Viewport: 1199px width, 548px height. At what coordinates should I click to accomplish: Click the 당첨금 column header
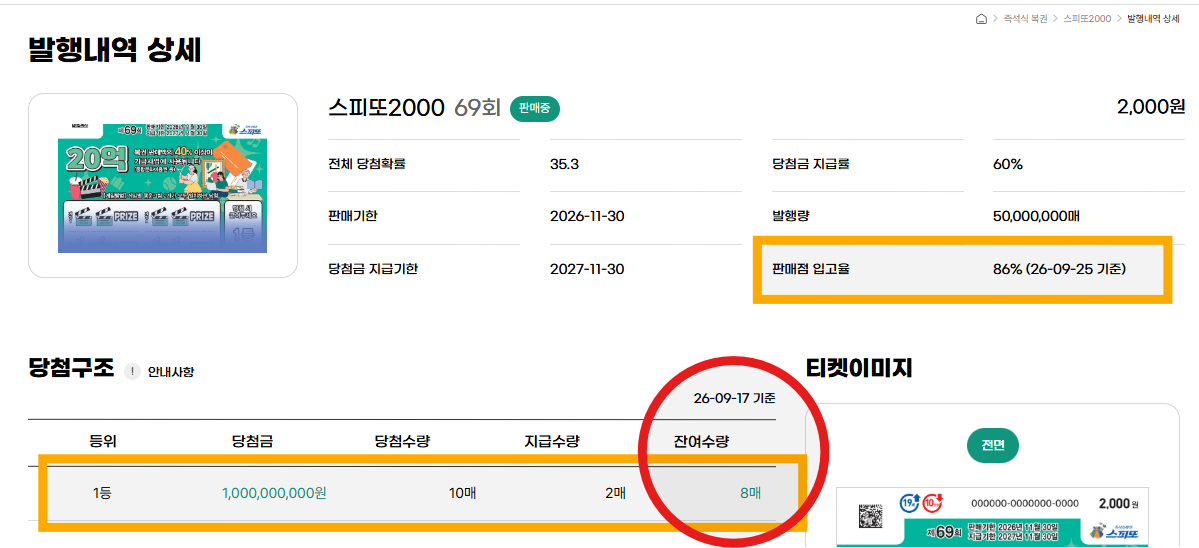(x=253, y=441)
